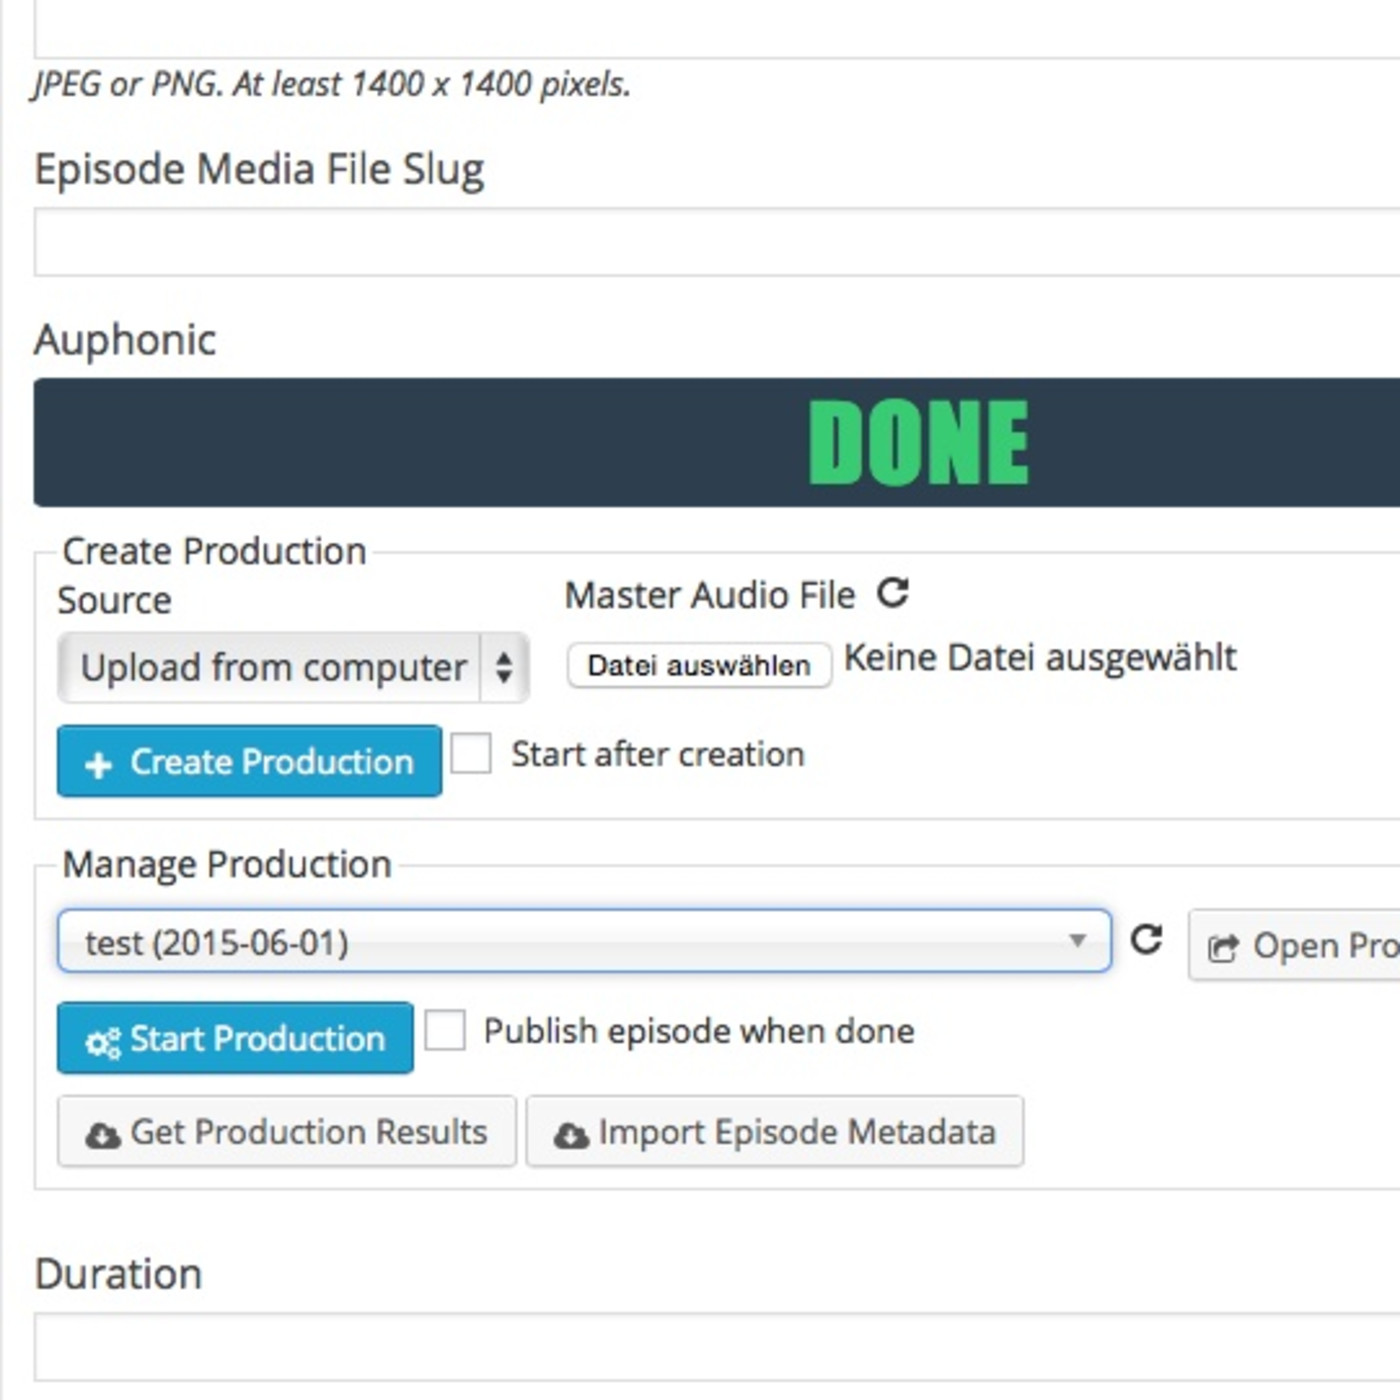Click the Open Production share icon

click(1223, 947)
